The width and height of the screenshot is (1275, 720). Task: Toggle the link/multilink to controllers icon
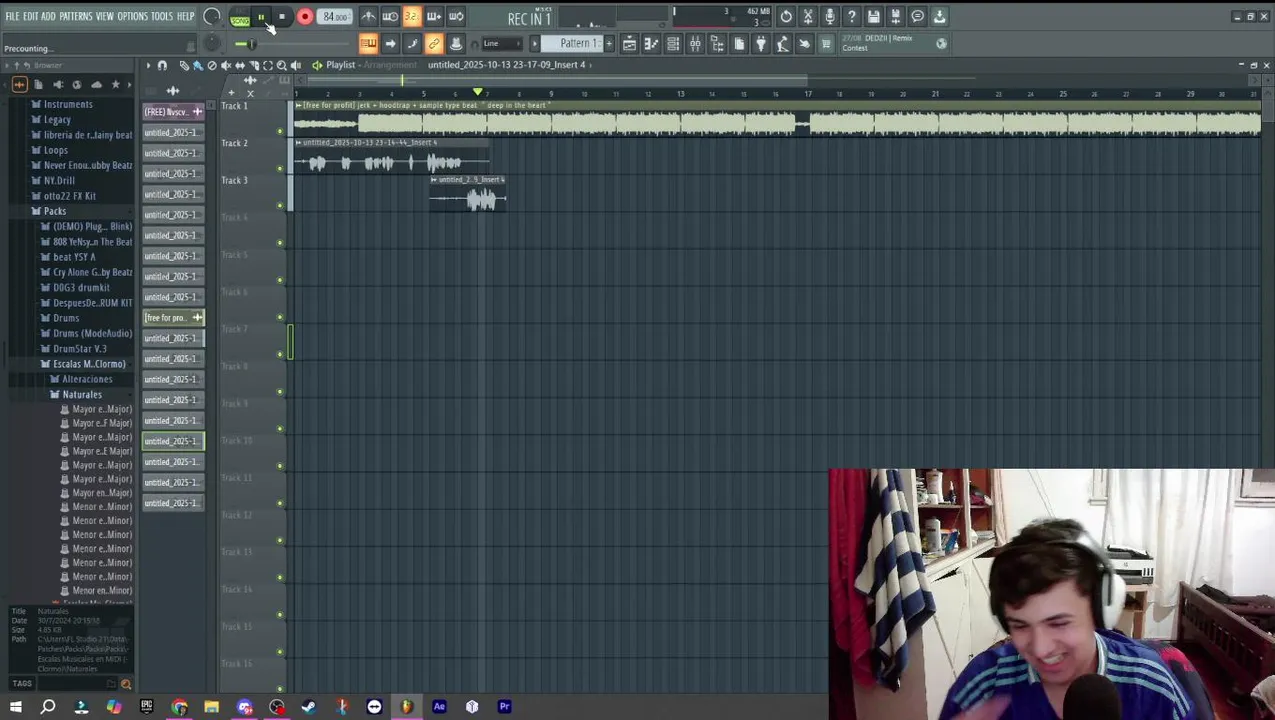click(434, 44)
